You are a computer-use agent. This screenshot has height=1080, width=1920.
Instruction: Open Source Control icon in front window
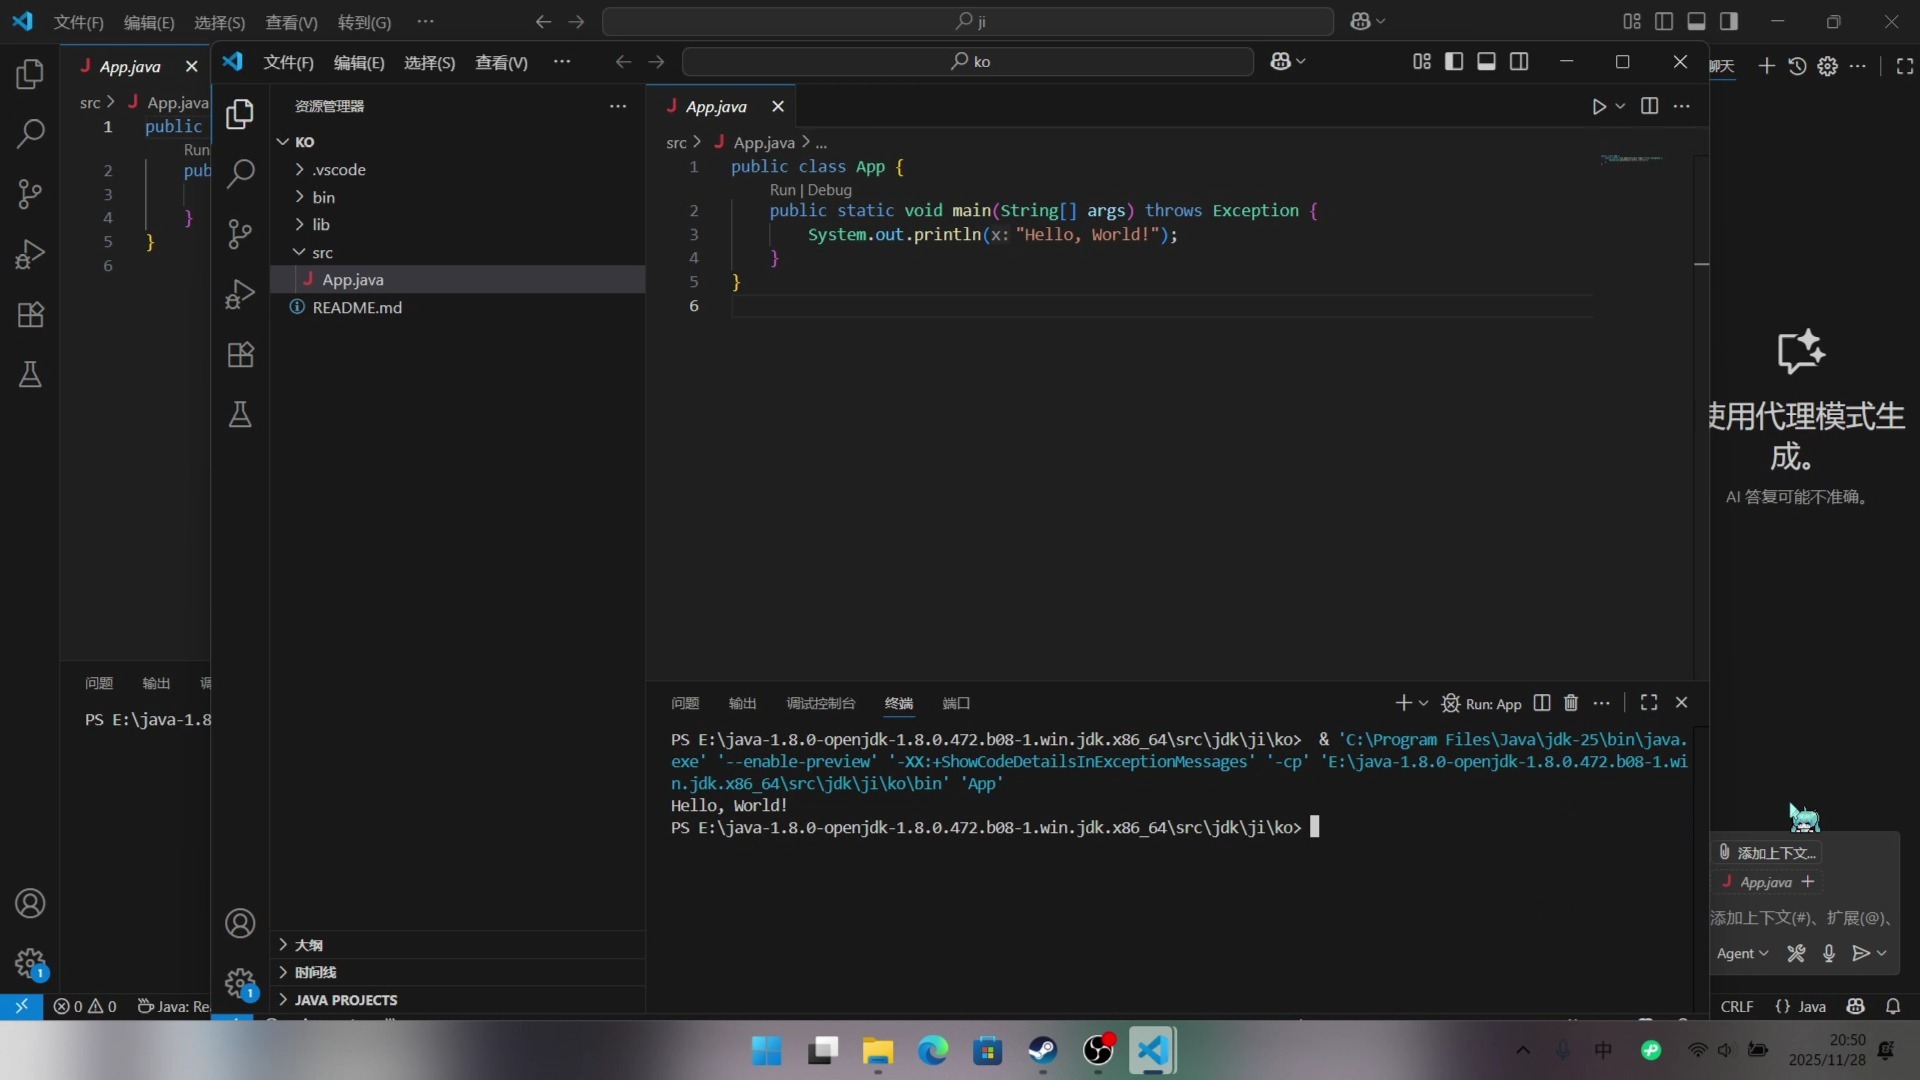(x=240, y=234)
